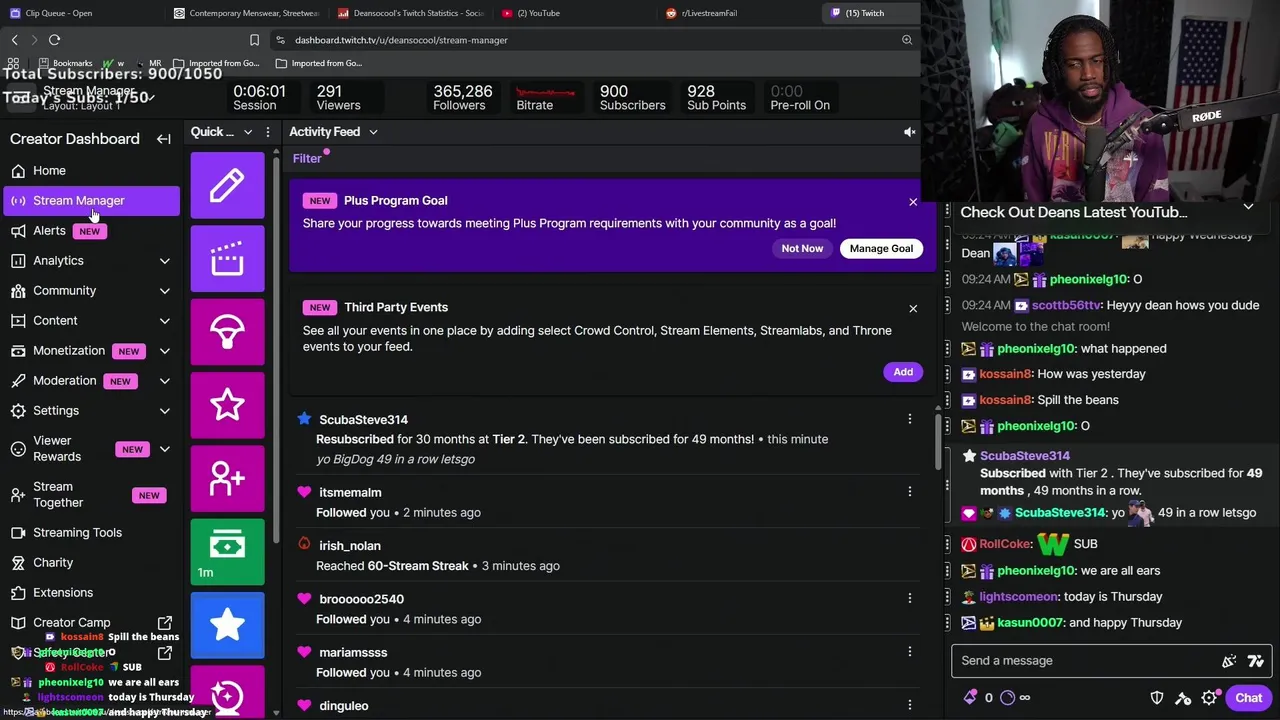
Task: Reload the page with browser refresh button
Action: 54,40
